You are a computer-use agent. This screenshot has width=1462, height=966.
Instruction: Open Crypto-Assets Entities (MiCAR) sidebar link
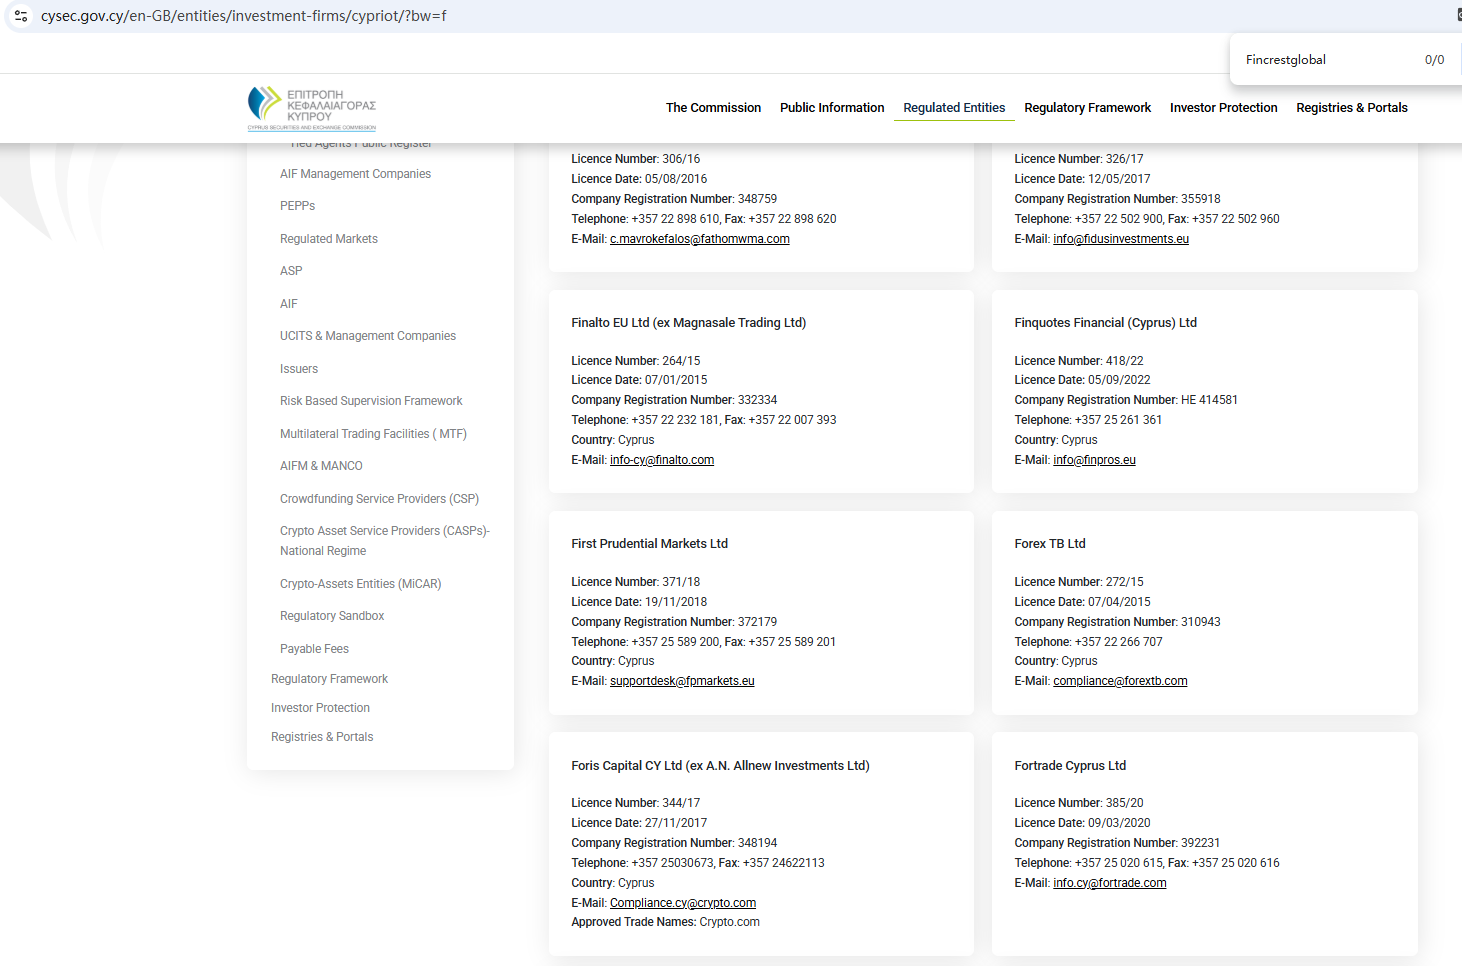click(360, 584)
